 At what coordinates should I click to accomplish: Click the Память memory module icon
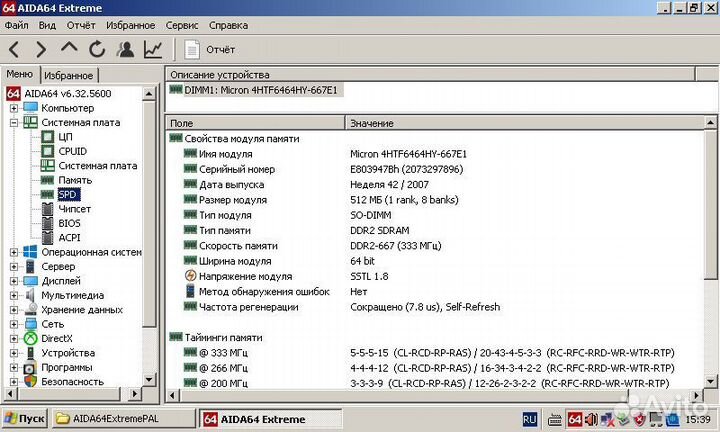47,180
